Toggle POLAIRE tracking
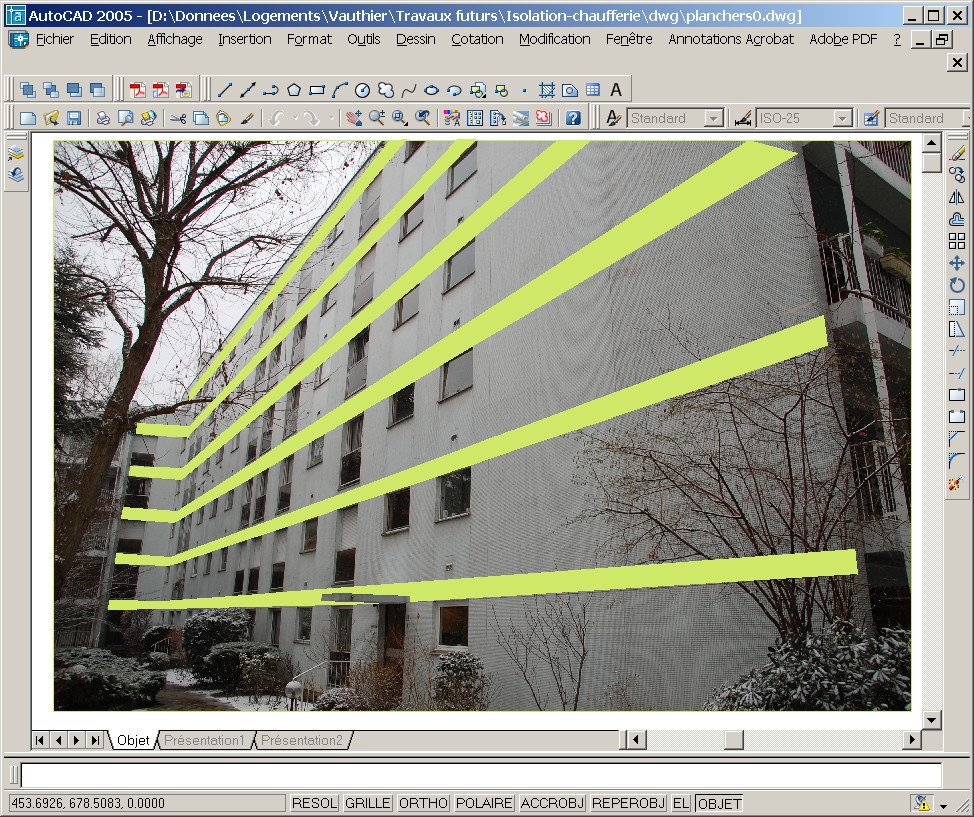The height and width of the screenshot is (817, 974). (x=484, y=803)
